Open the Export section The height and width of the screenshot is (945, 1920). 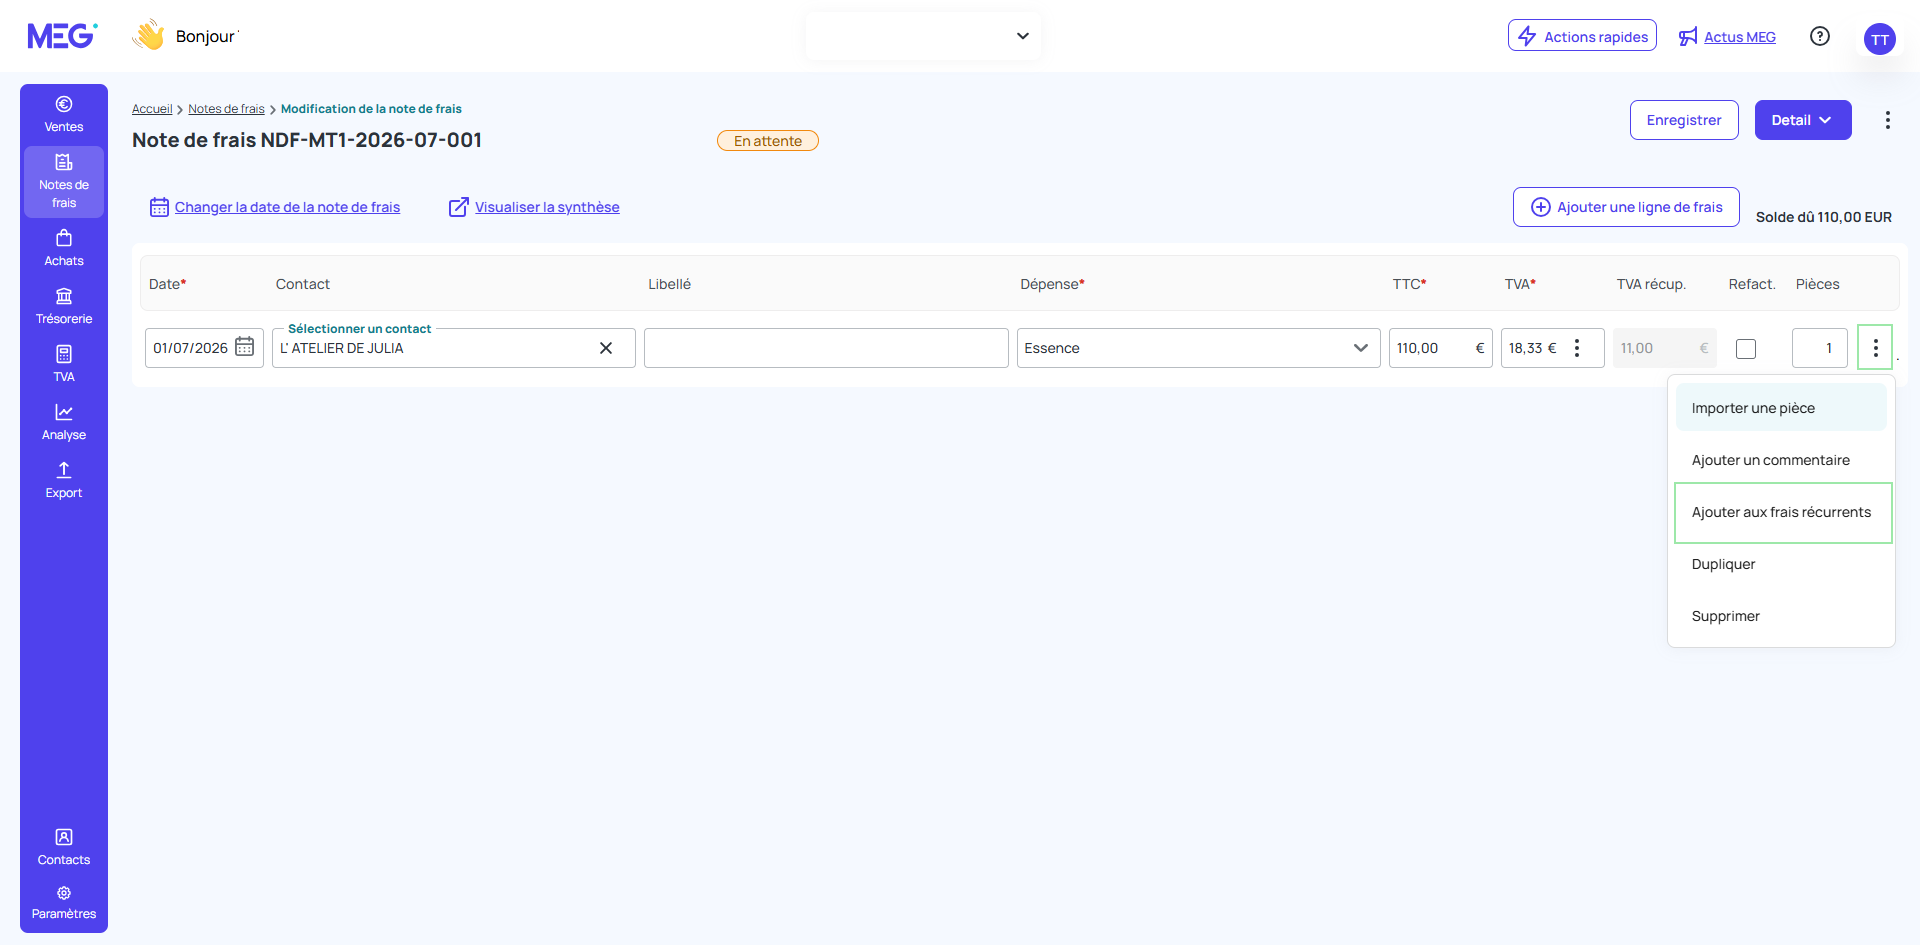pyautogui.click(x=64, y=480)
